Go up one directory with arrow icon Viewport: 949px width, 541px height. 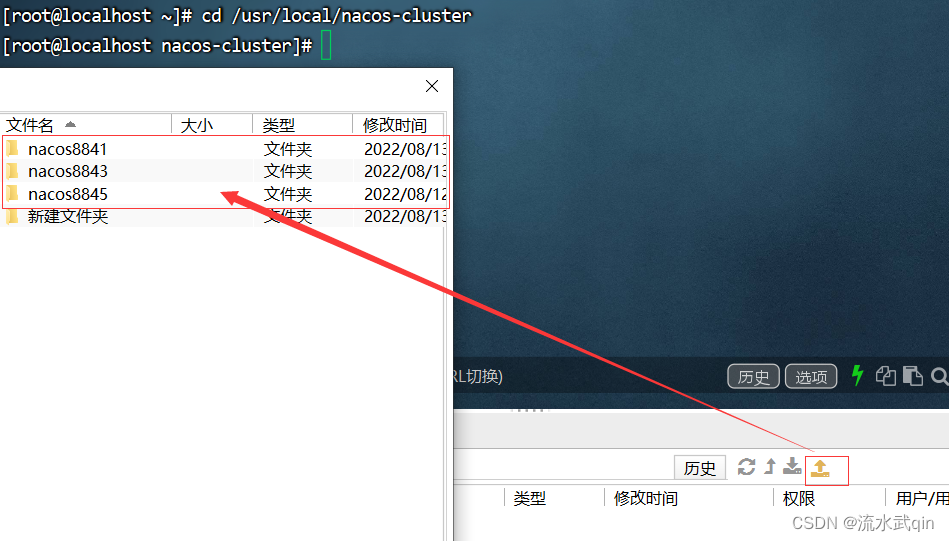pyautogui.click(x=770, y=466)
